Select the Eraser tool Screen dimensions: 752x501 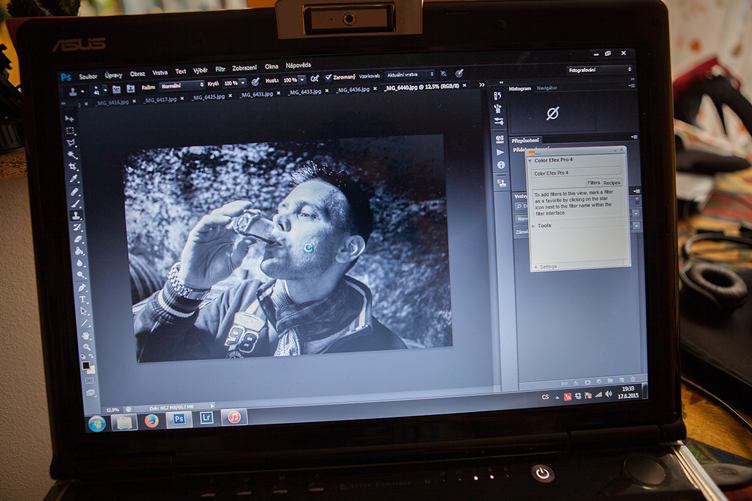[78, 239]
